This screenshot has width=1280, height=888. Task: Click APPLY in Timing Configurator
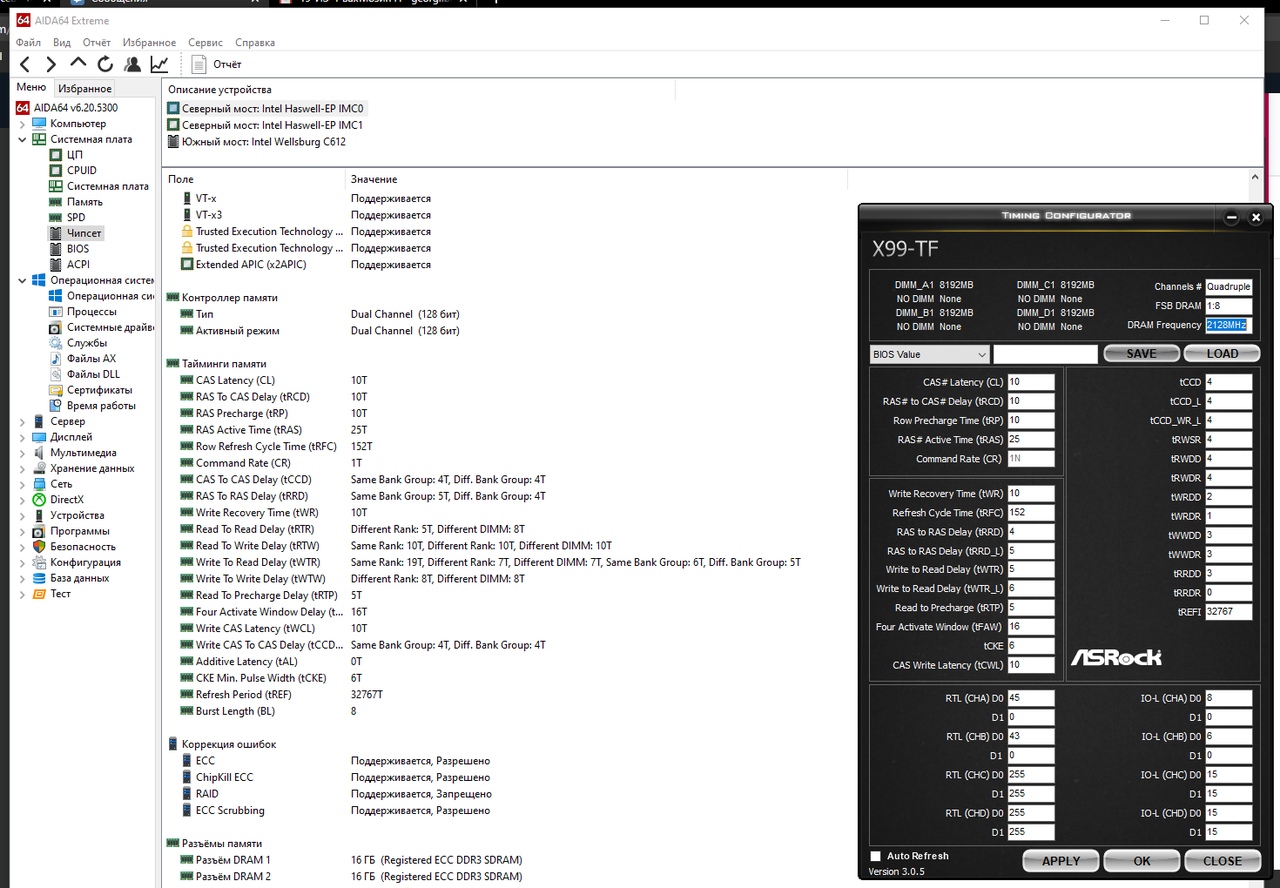[1061, 860]
